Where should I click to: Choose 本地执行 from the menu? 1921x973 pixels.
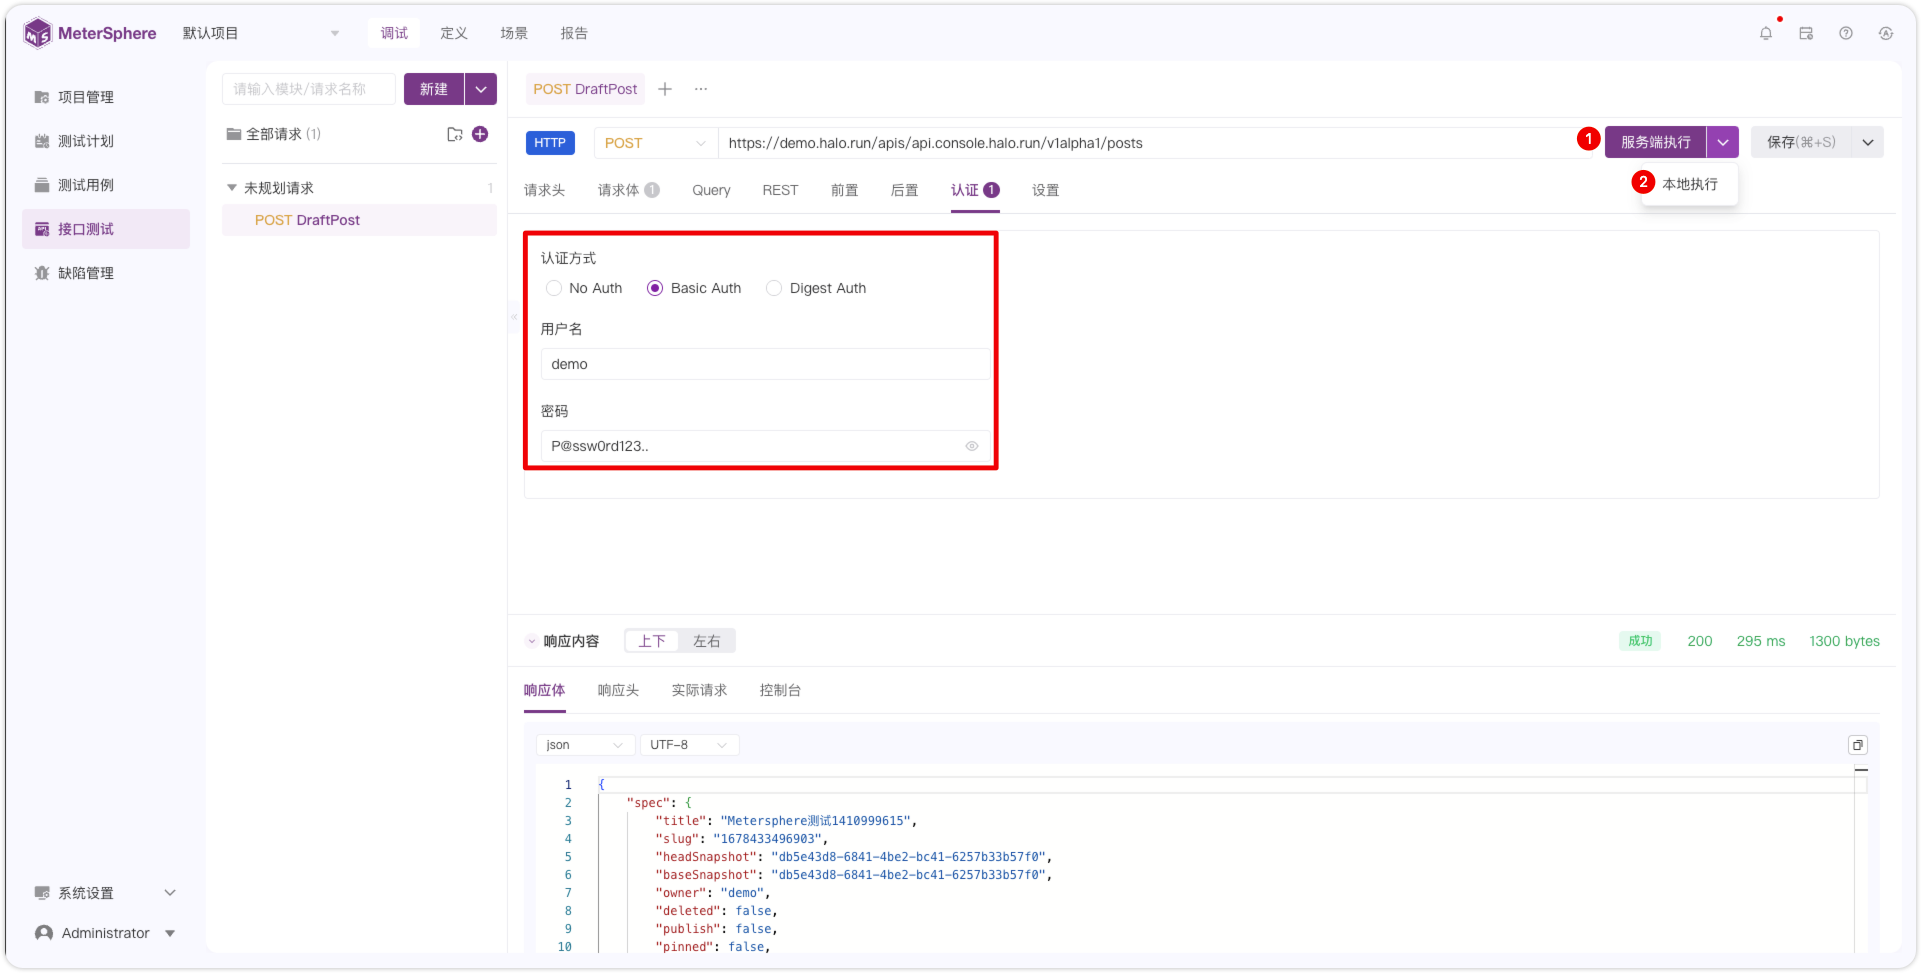tap(1690, 184)
